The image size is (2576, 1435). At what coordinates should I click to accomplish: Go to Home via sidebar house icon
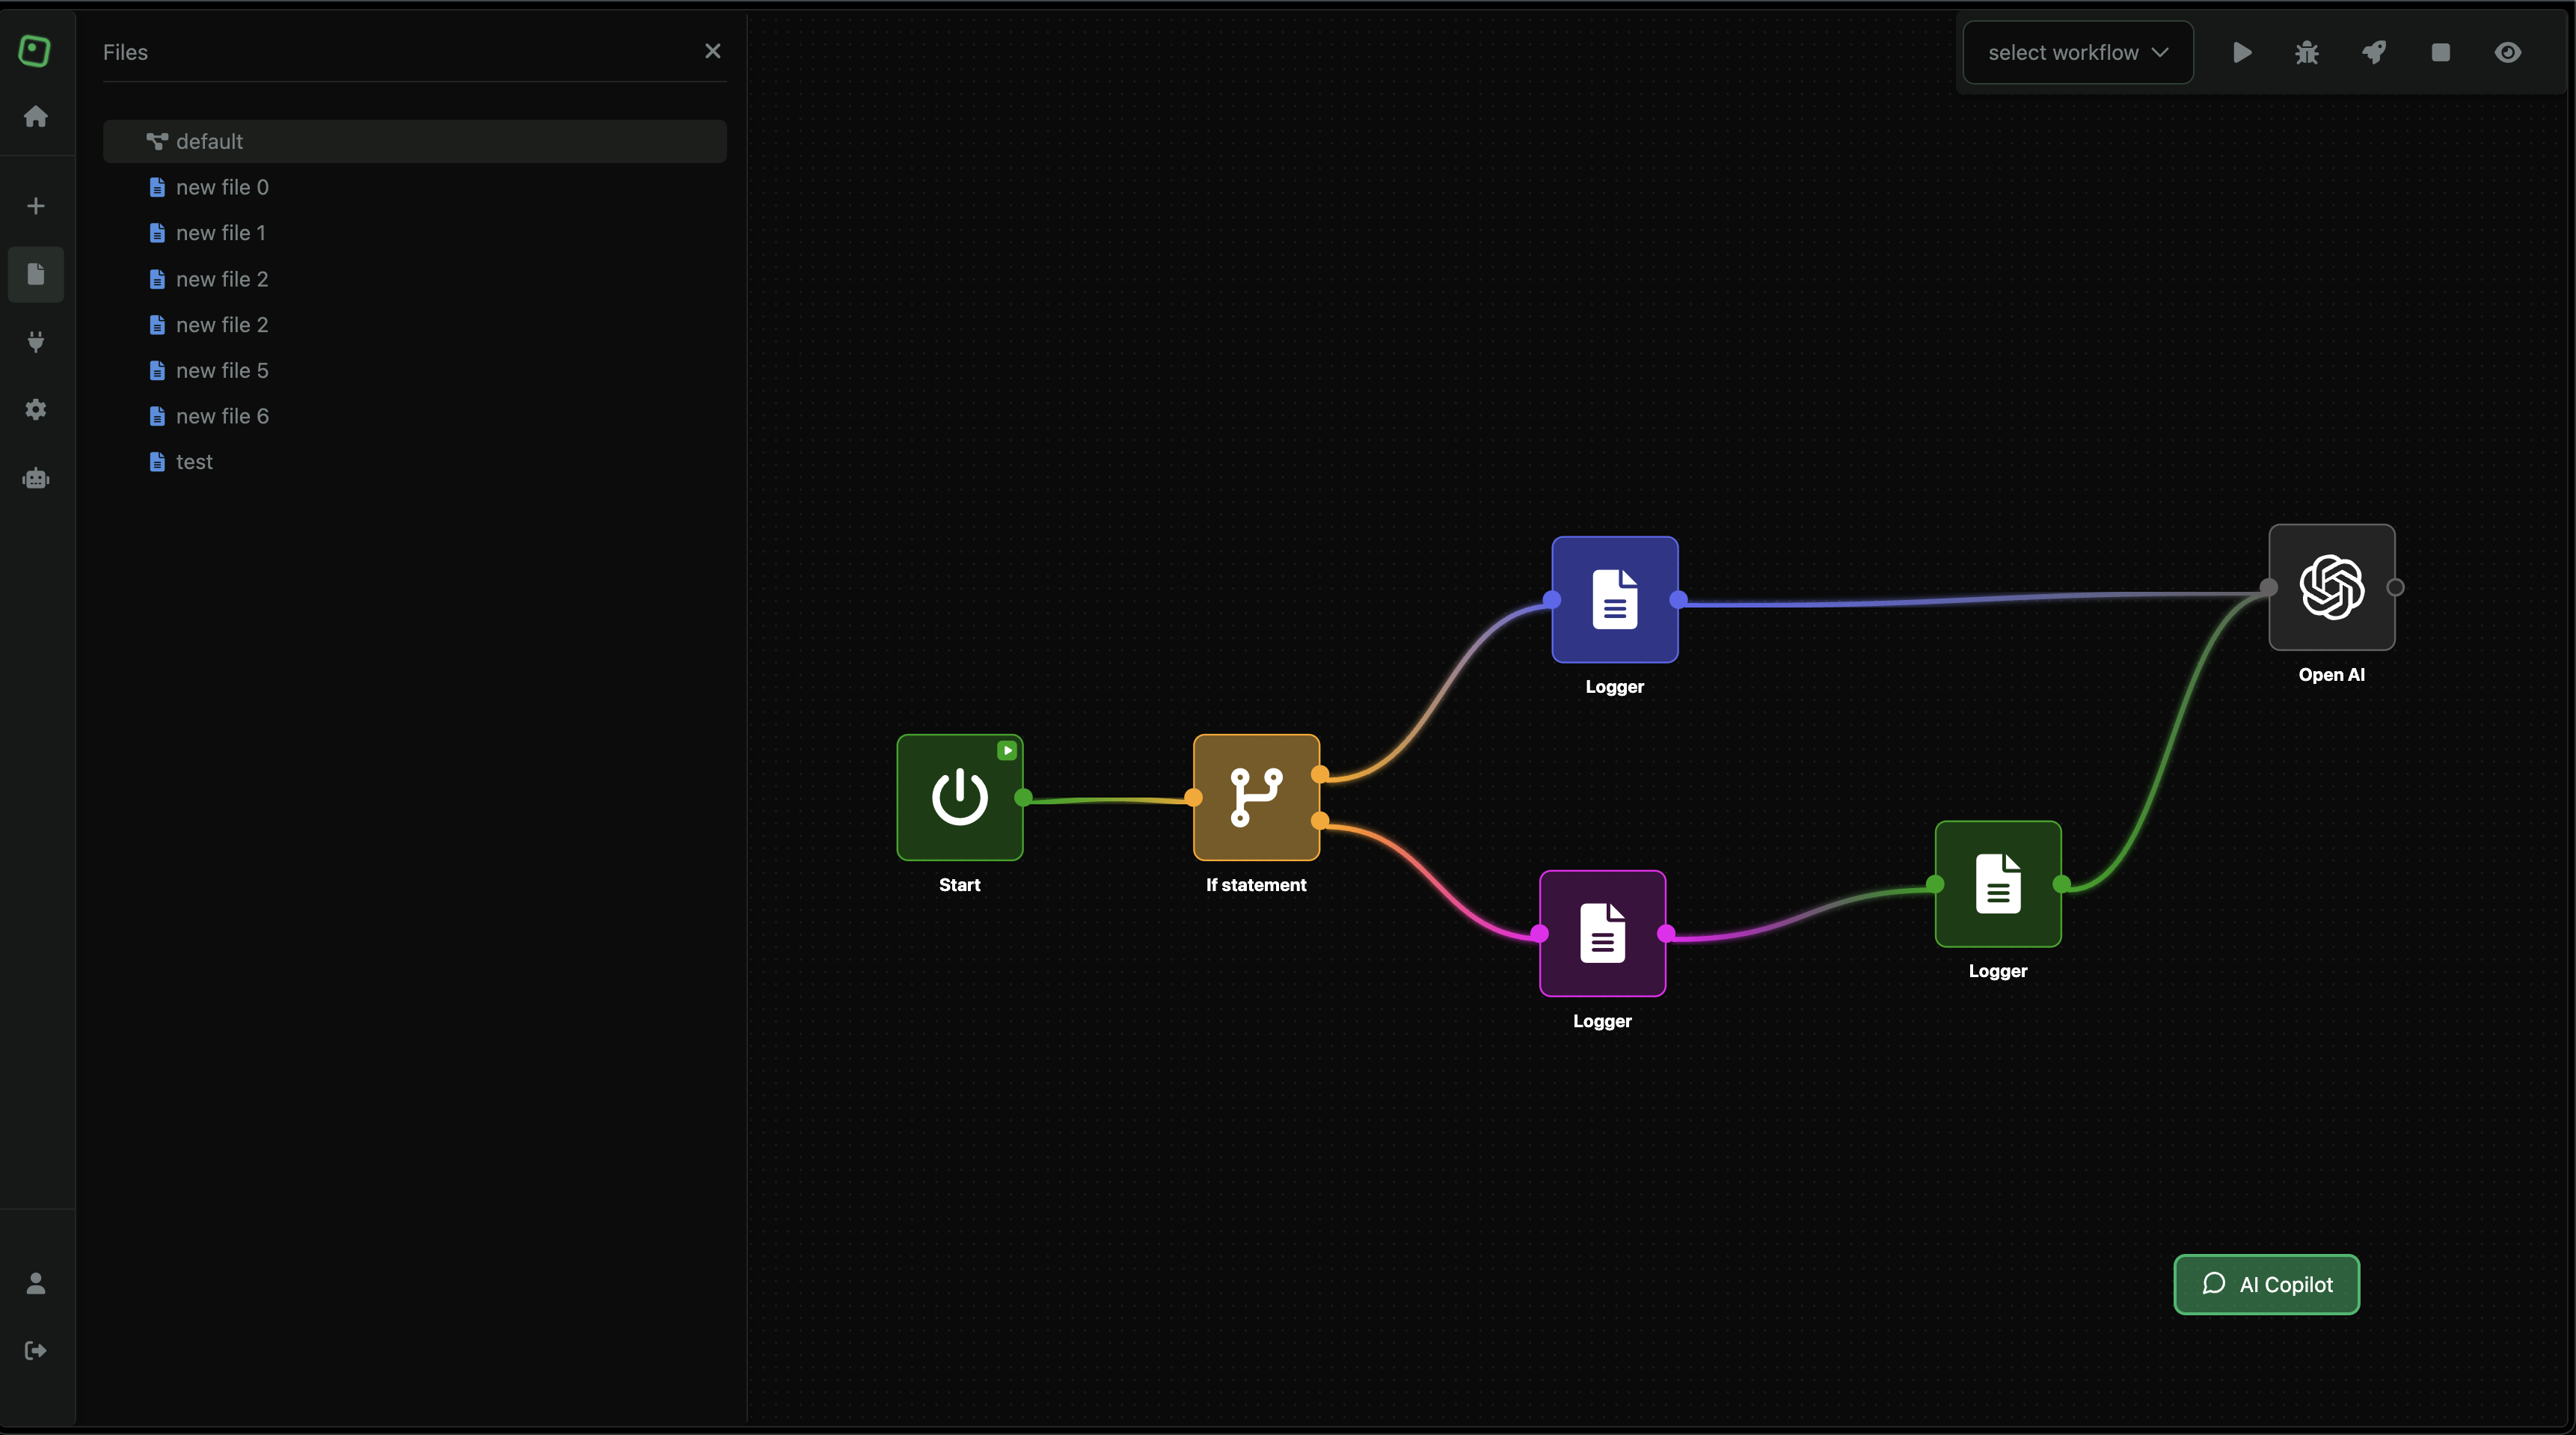click(x=36, y=117)
